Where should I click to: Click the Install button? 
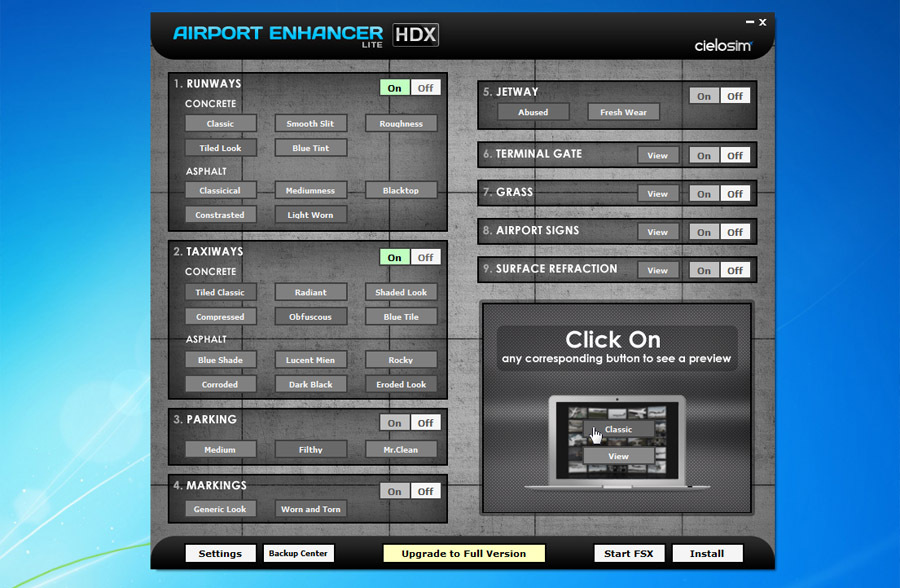[x=707, y=554]
